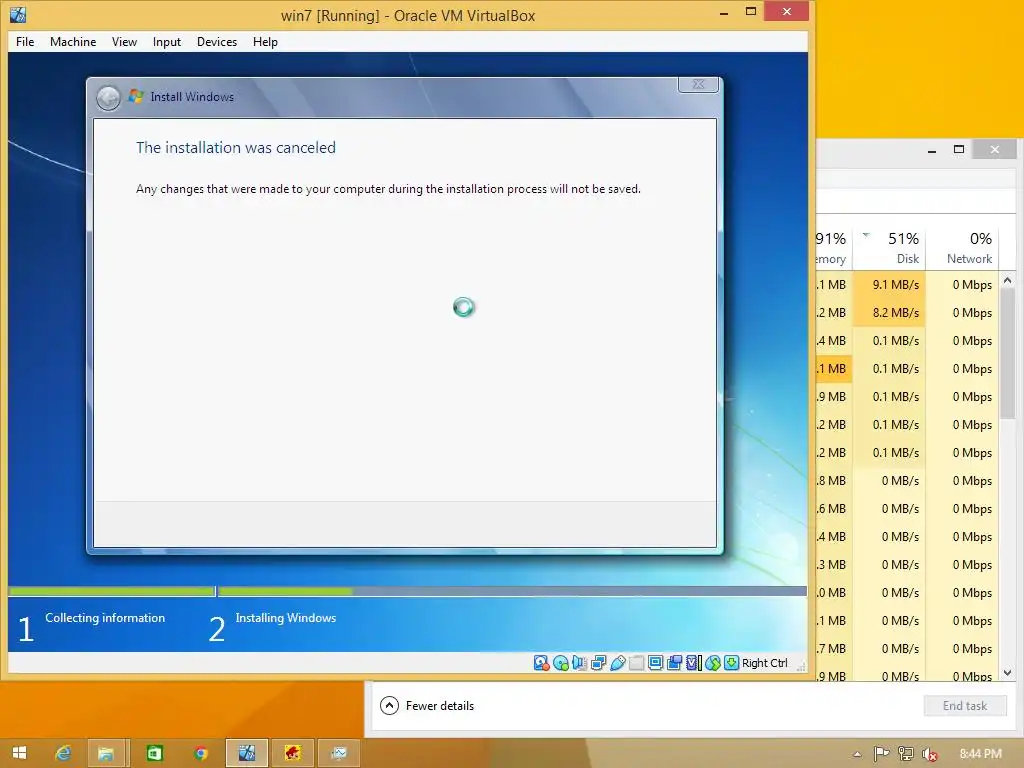Click network adapter indicator in VirtualBox status bar
This screenshot has height=768, width=1024.
click(x=598, y=663)
